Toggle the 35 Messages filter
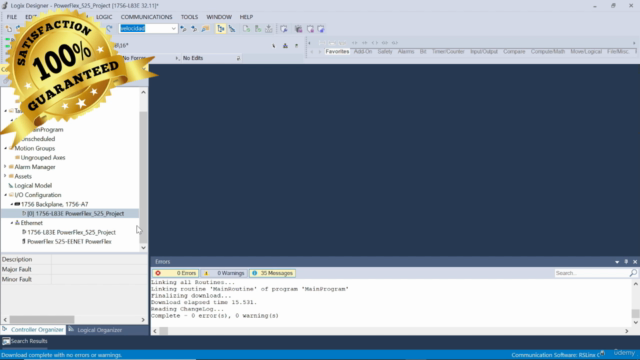Viewport: 640px width, 360px height. 272,273
